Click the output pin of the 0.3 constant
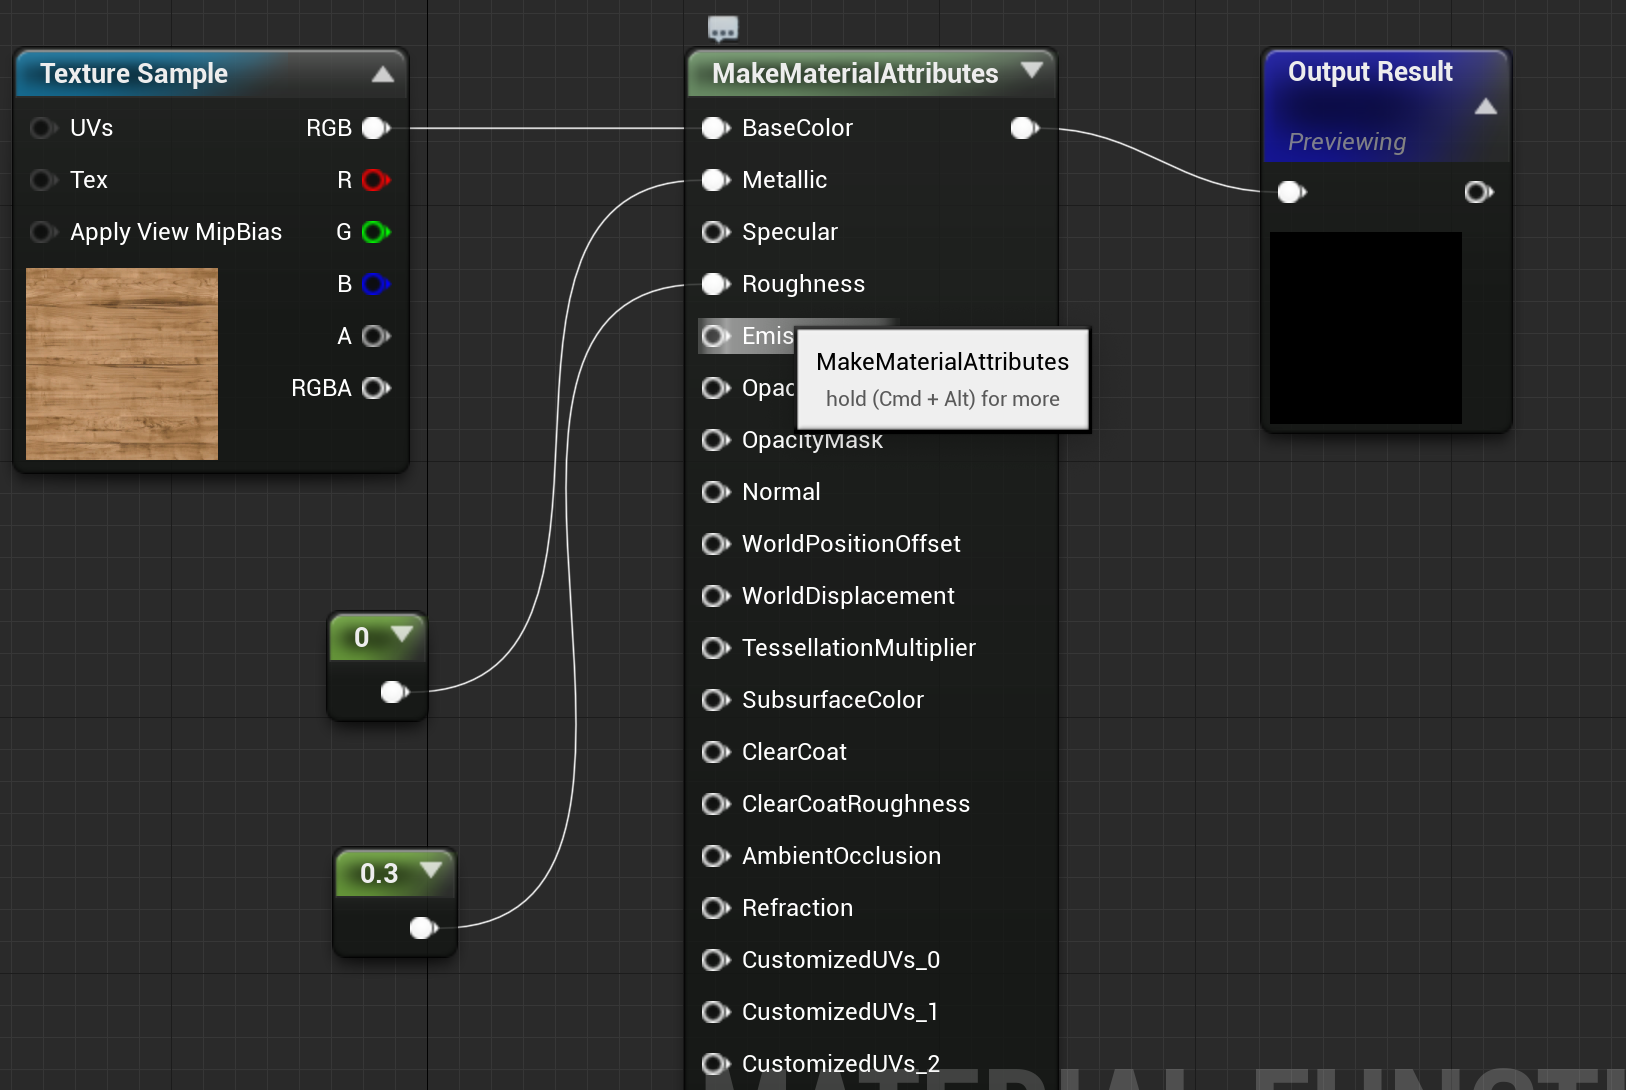Image resolution: width=1626 pixels, height=1090 pixels. coord(422,927)
